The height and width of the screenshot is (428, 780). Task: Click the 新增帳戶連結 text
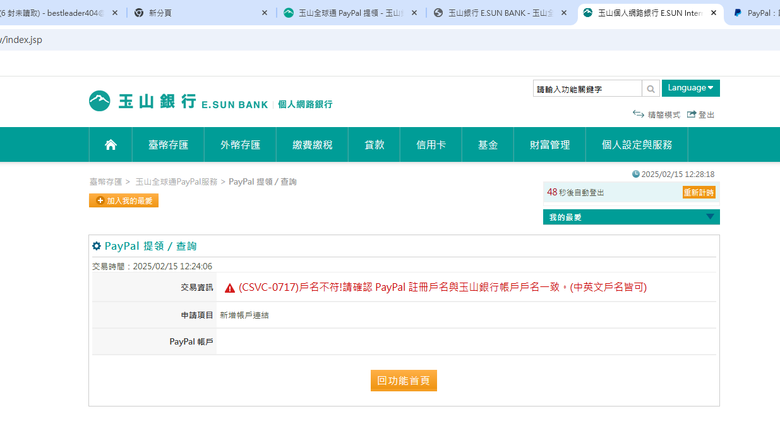[244, 315]
